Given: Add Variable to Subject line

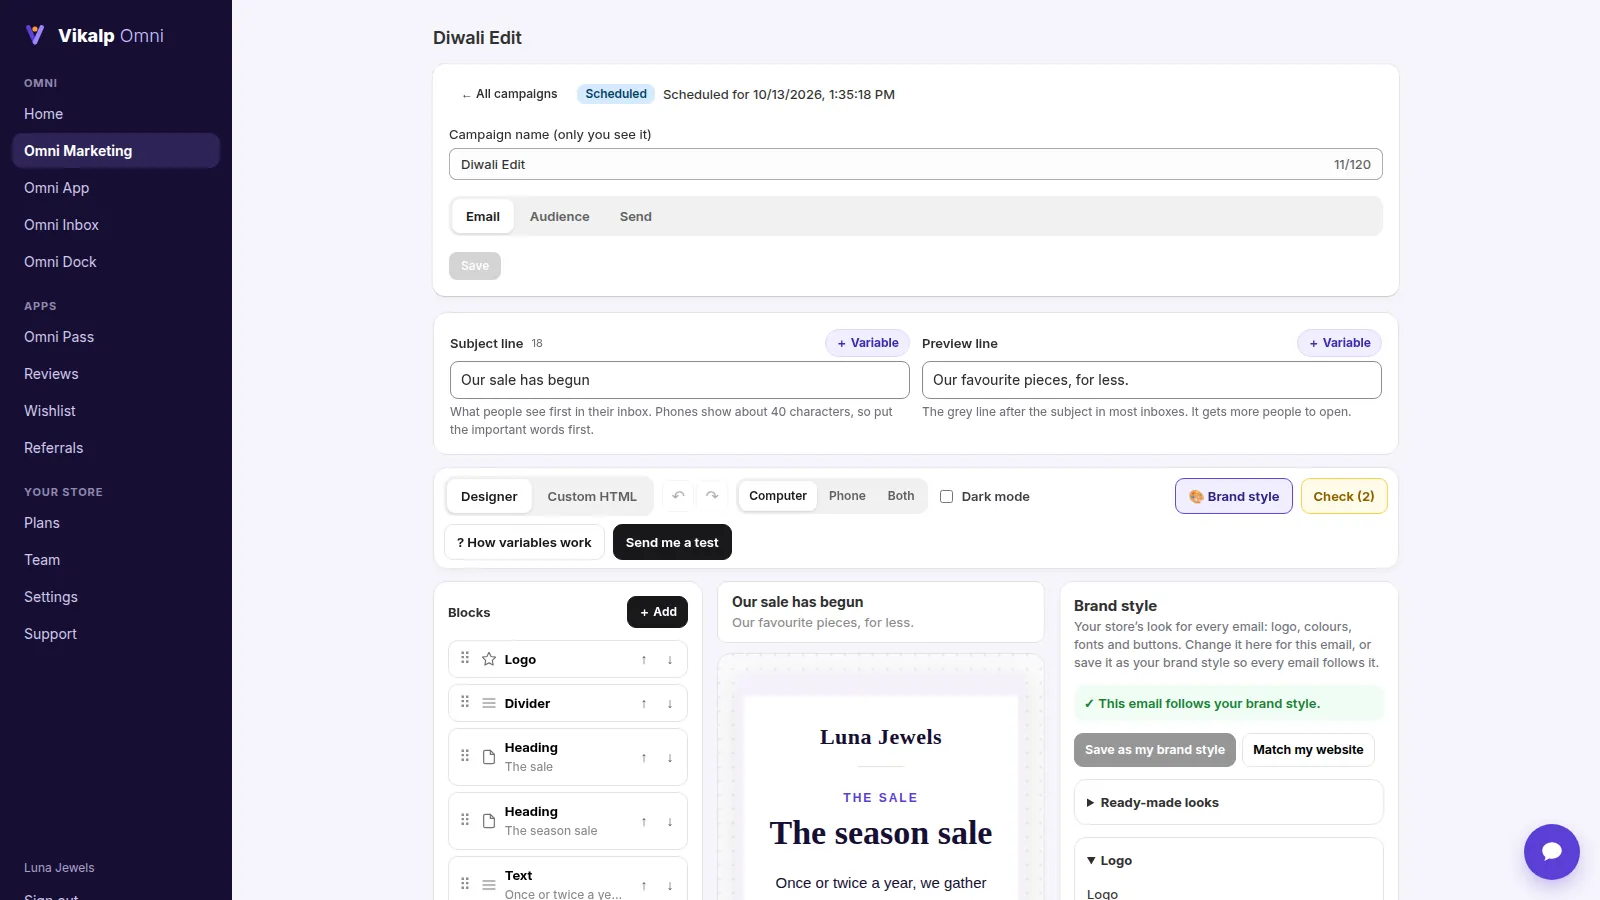Looking at the screenshot, I should pos(867,343).
